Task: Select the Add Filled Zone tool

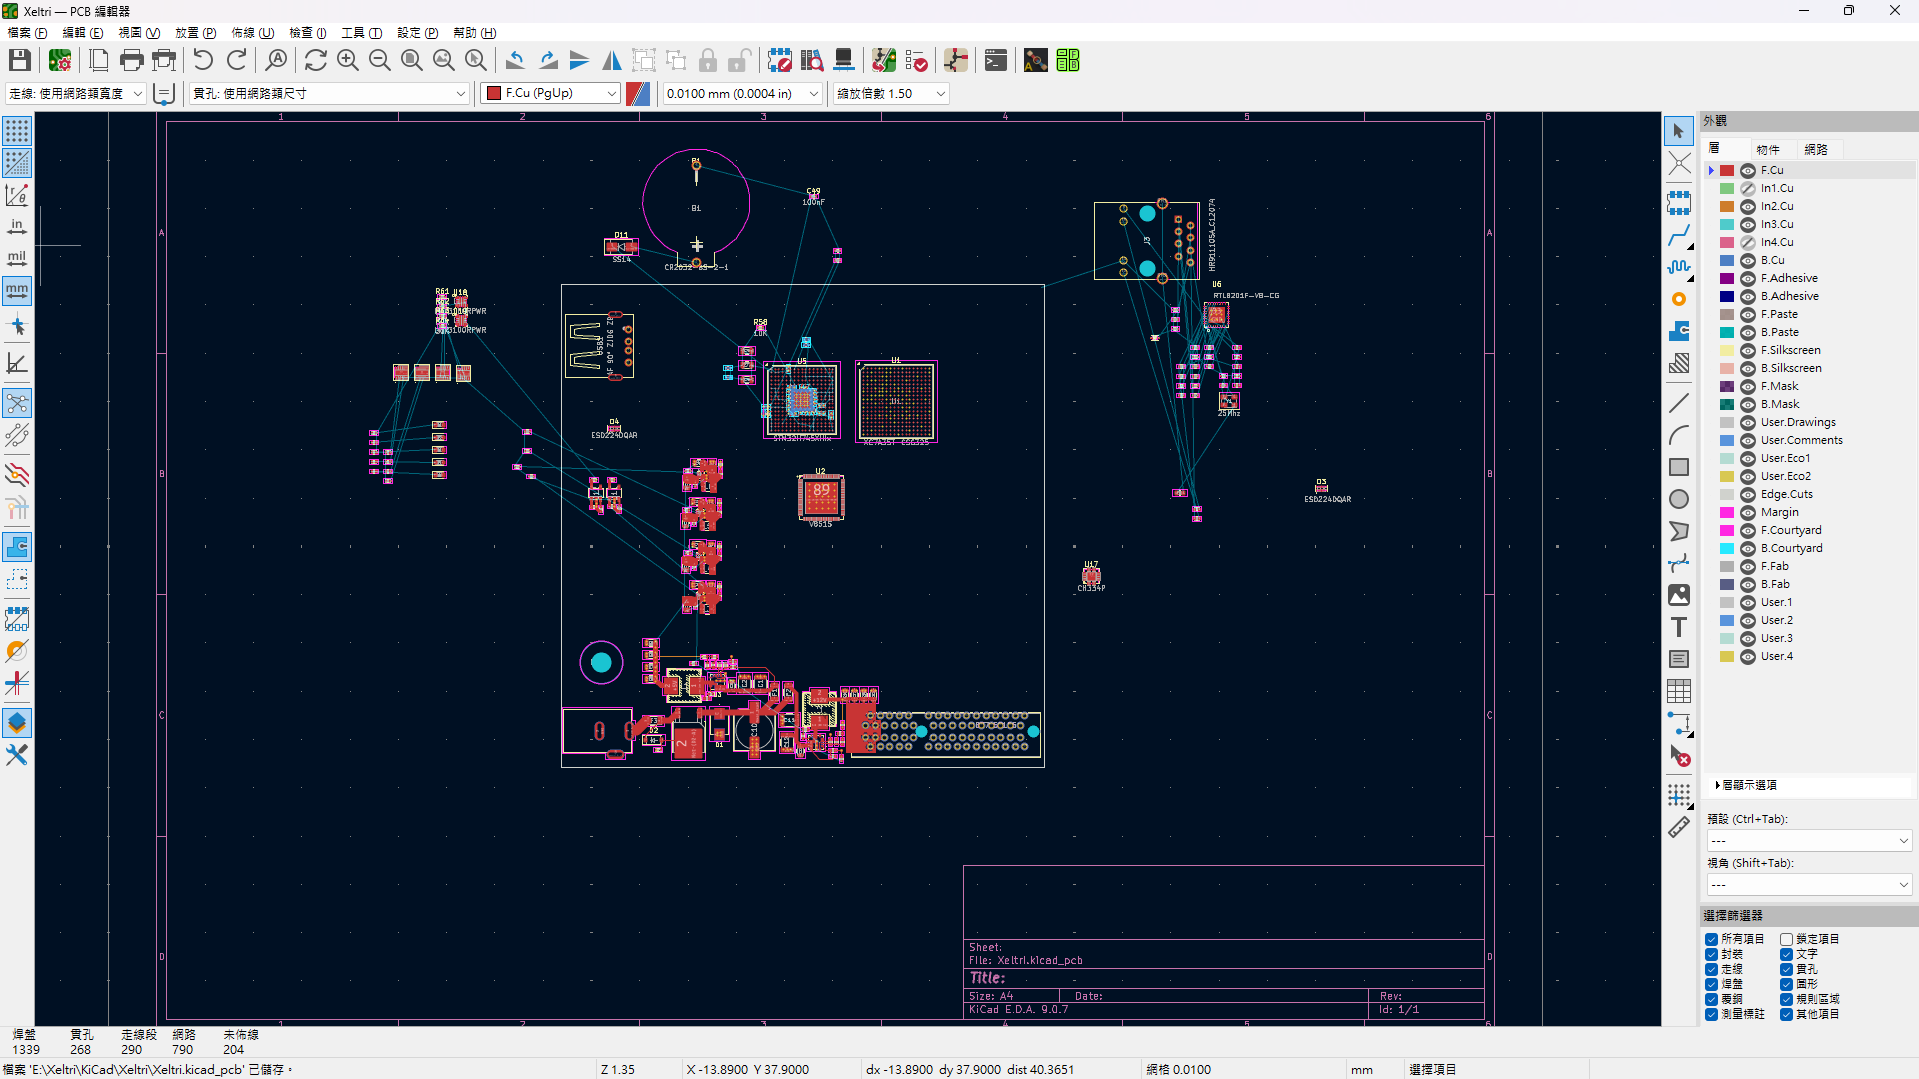Action: (x=1679, y=331)
